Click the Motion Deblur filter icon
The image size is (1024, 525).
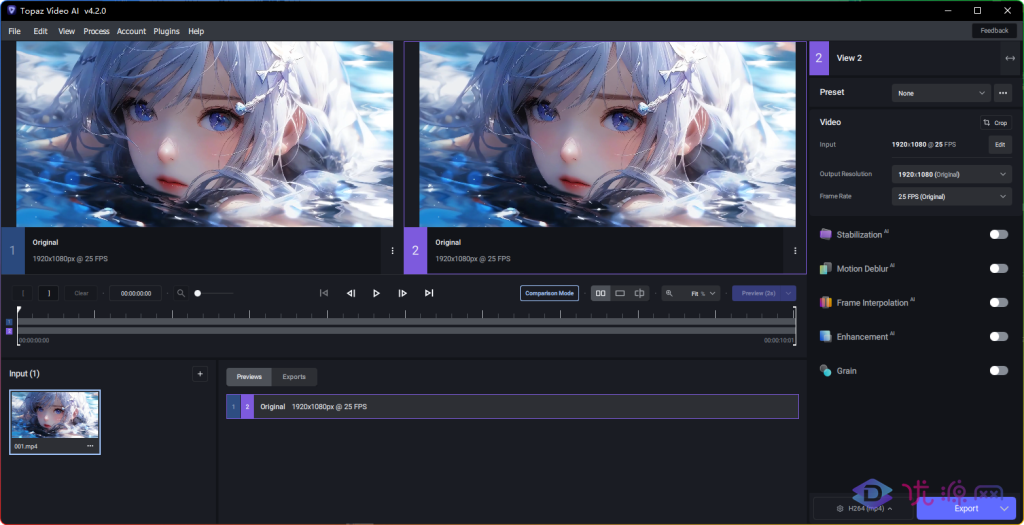click(825, 268)
